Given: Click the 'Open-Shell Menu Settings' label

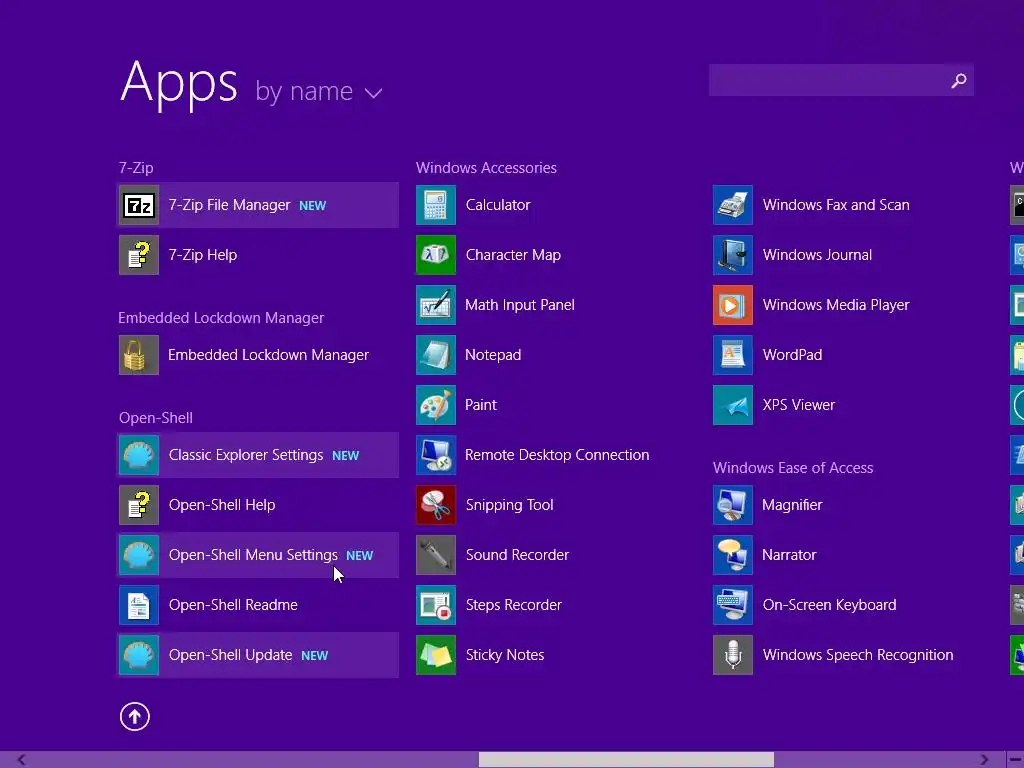Looking at the screenshot, I should coord(253,555).
